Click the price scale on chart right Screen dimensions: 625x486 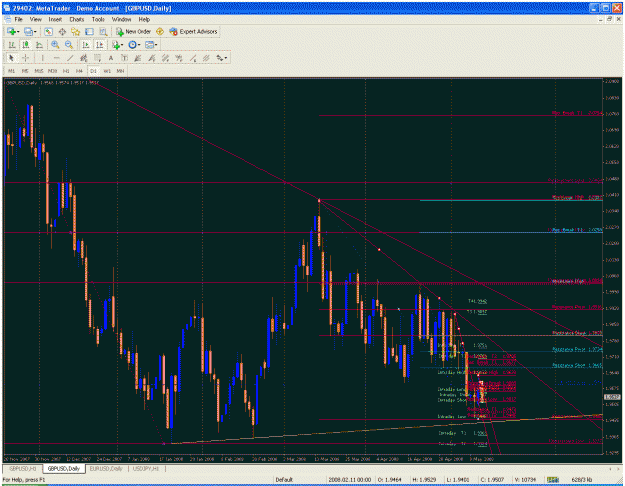[612, 266]
